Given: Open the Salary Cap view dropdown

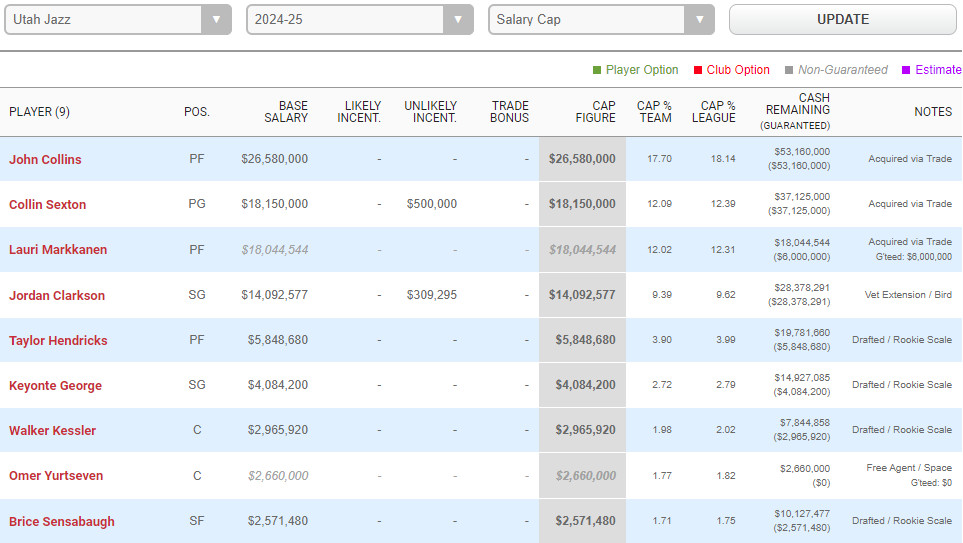Looking at the screenshot, I should [x=601, y=20].
